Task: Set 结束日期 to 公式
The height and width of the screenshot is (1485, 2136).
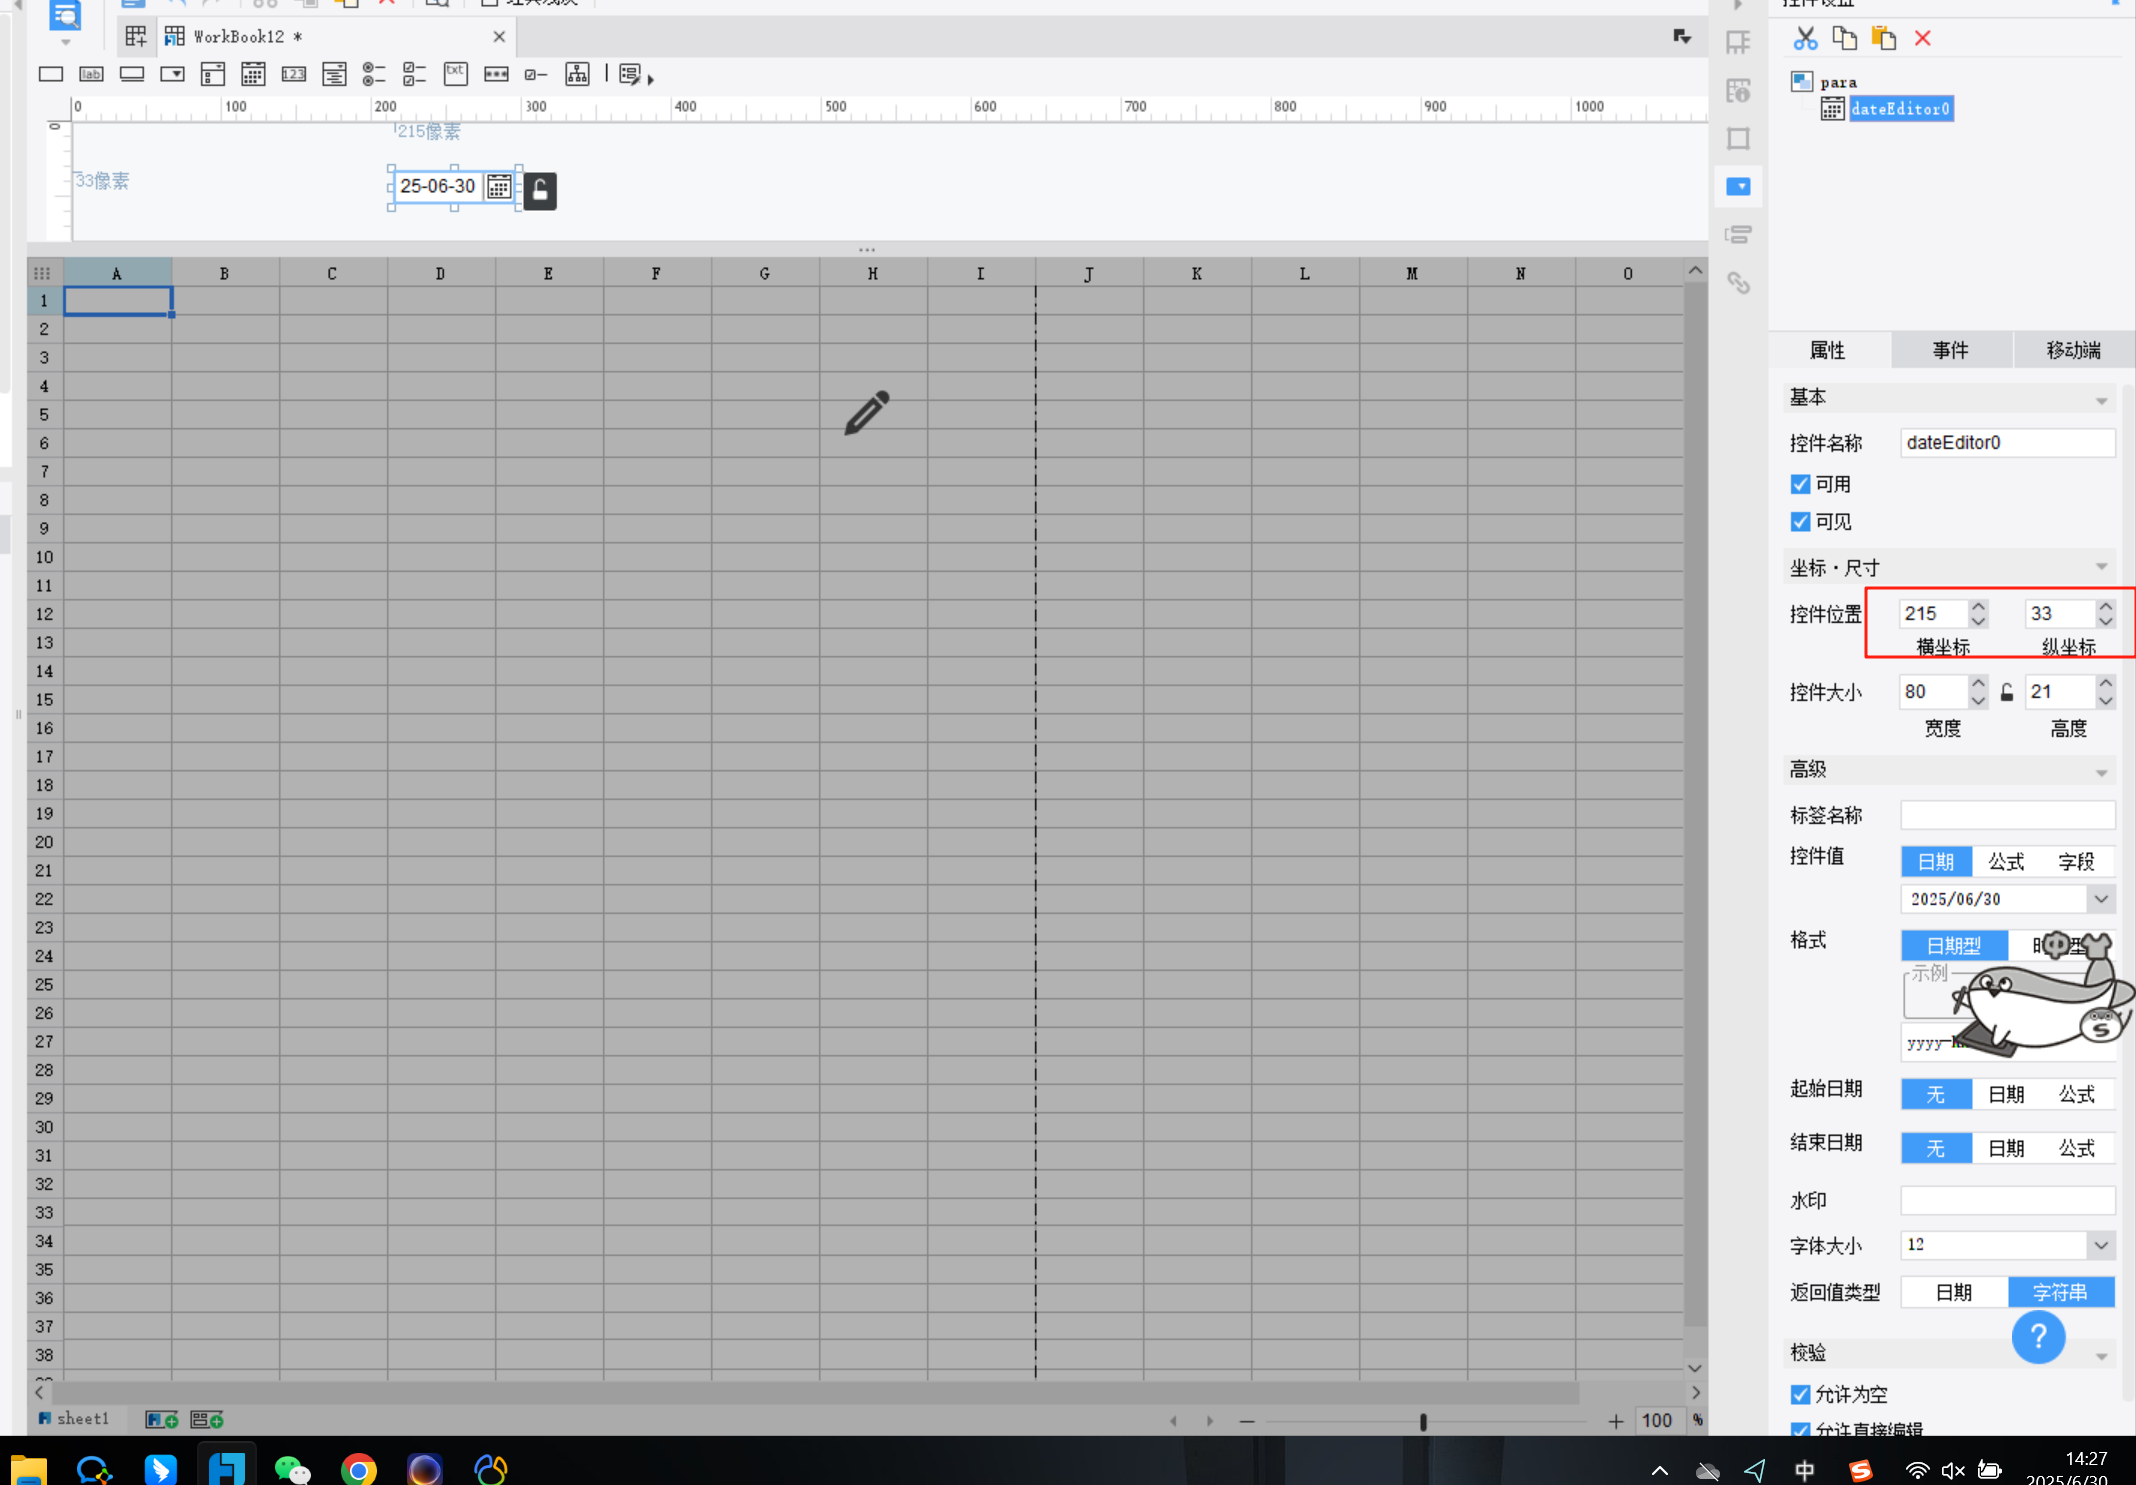Action: pos(2077,1148)
